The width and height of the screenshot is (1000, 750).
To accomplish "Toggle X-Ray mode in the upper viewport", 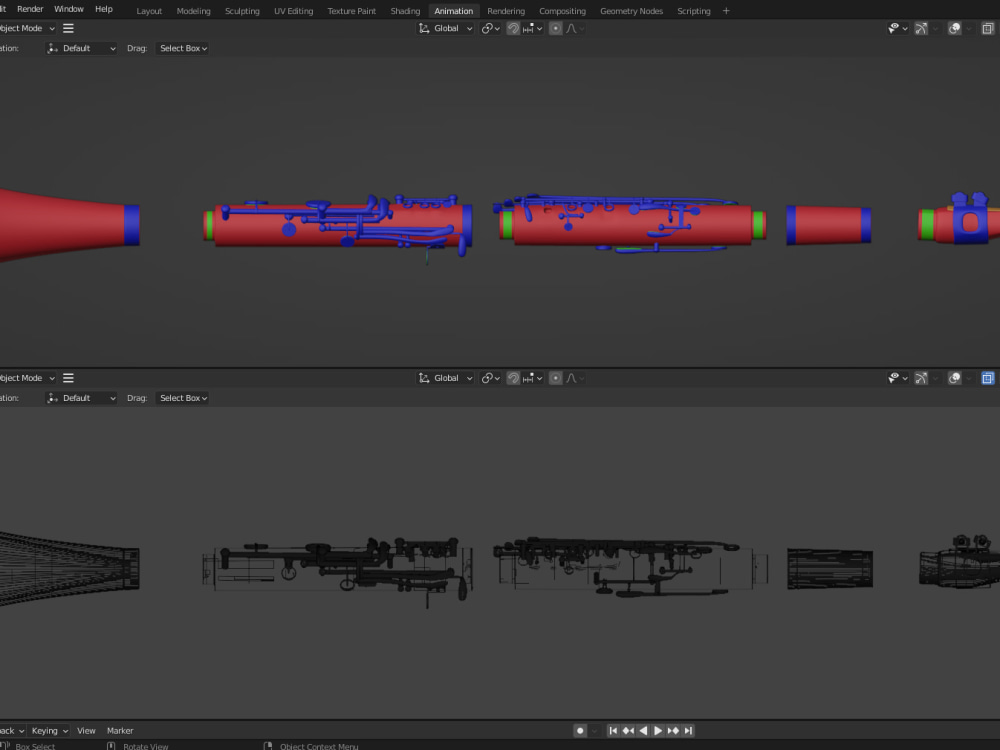I will [x=988, y=28].
